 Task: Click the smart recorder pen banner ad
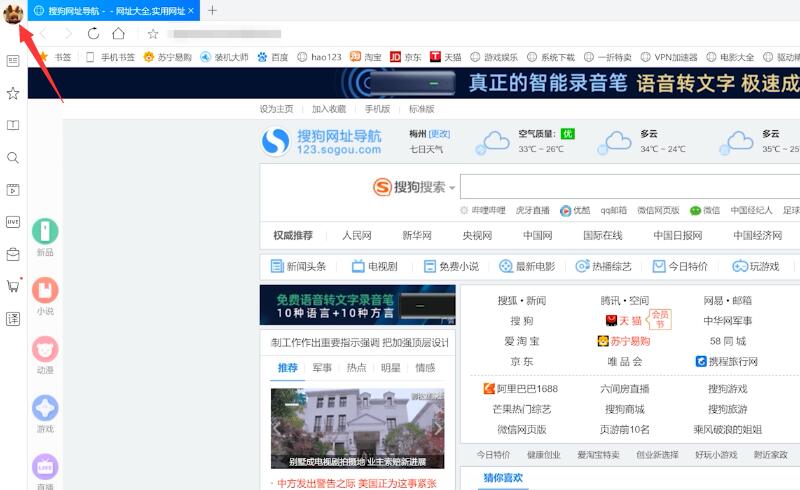[414, 83]
